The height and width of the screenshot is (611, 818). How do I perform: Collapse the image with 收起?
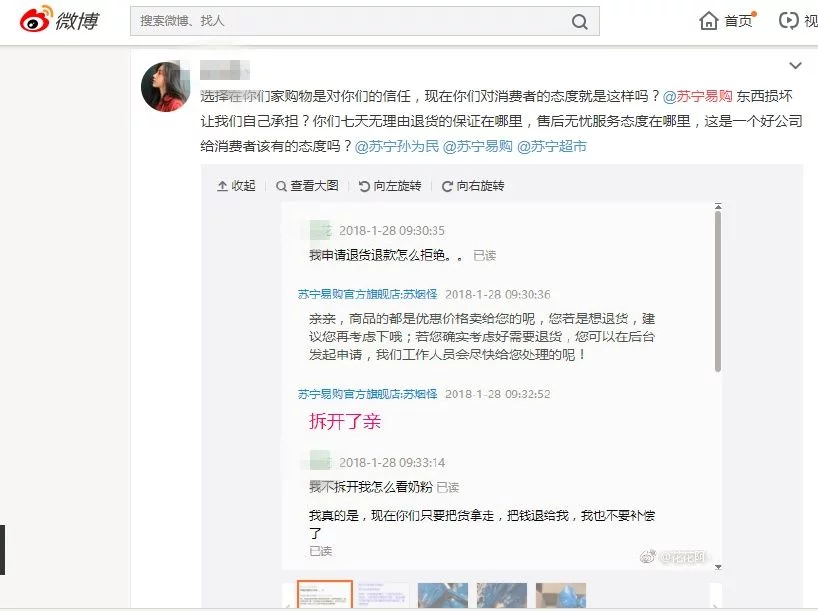point(236,186)
